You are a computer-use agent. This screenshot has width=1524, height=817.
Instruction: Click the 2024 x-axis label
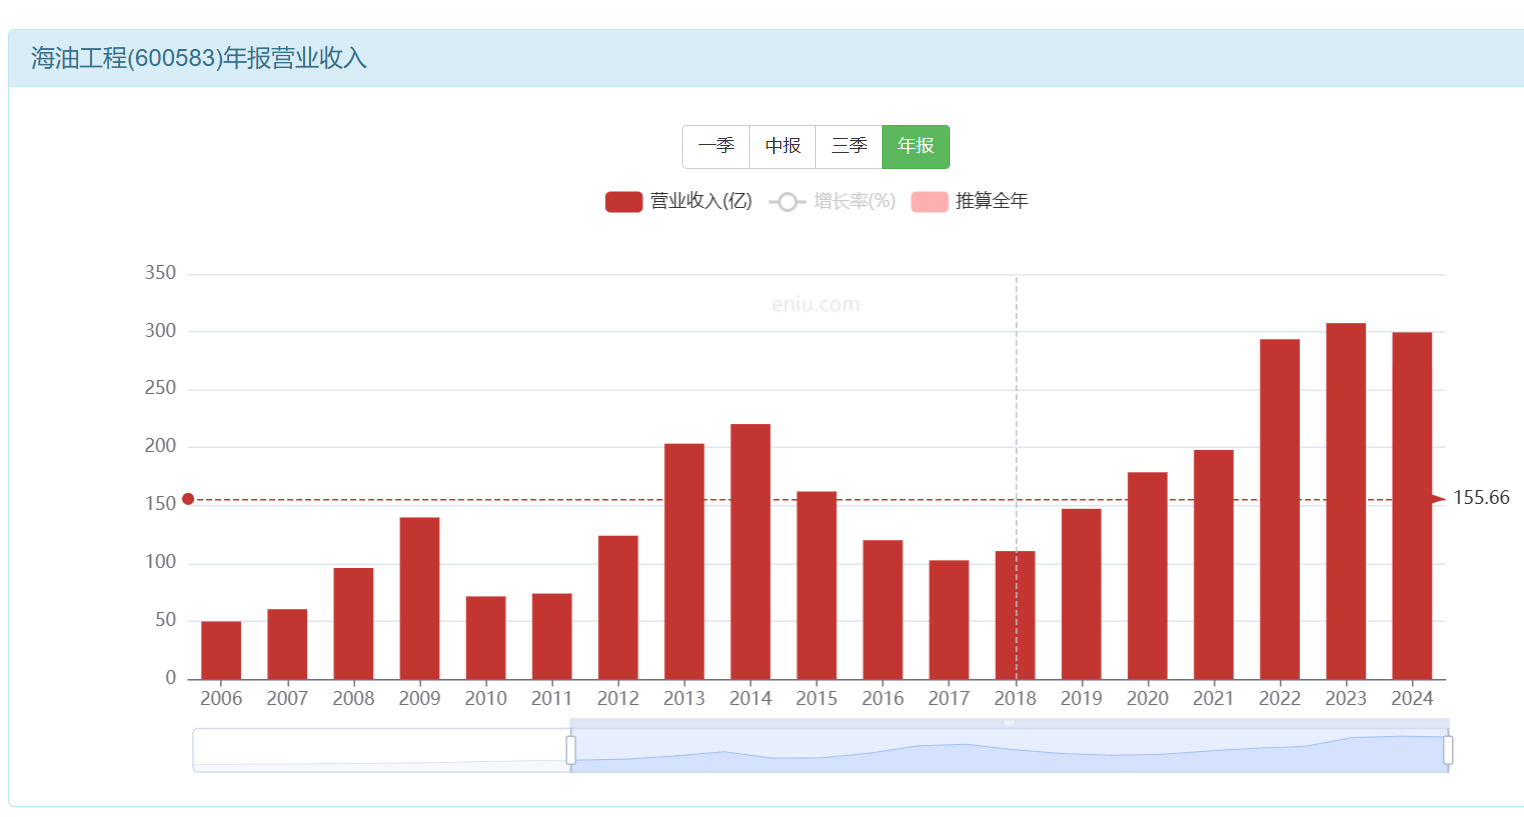[x=1412, y=698]
